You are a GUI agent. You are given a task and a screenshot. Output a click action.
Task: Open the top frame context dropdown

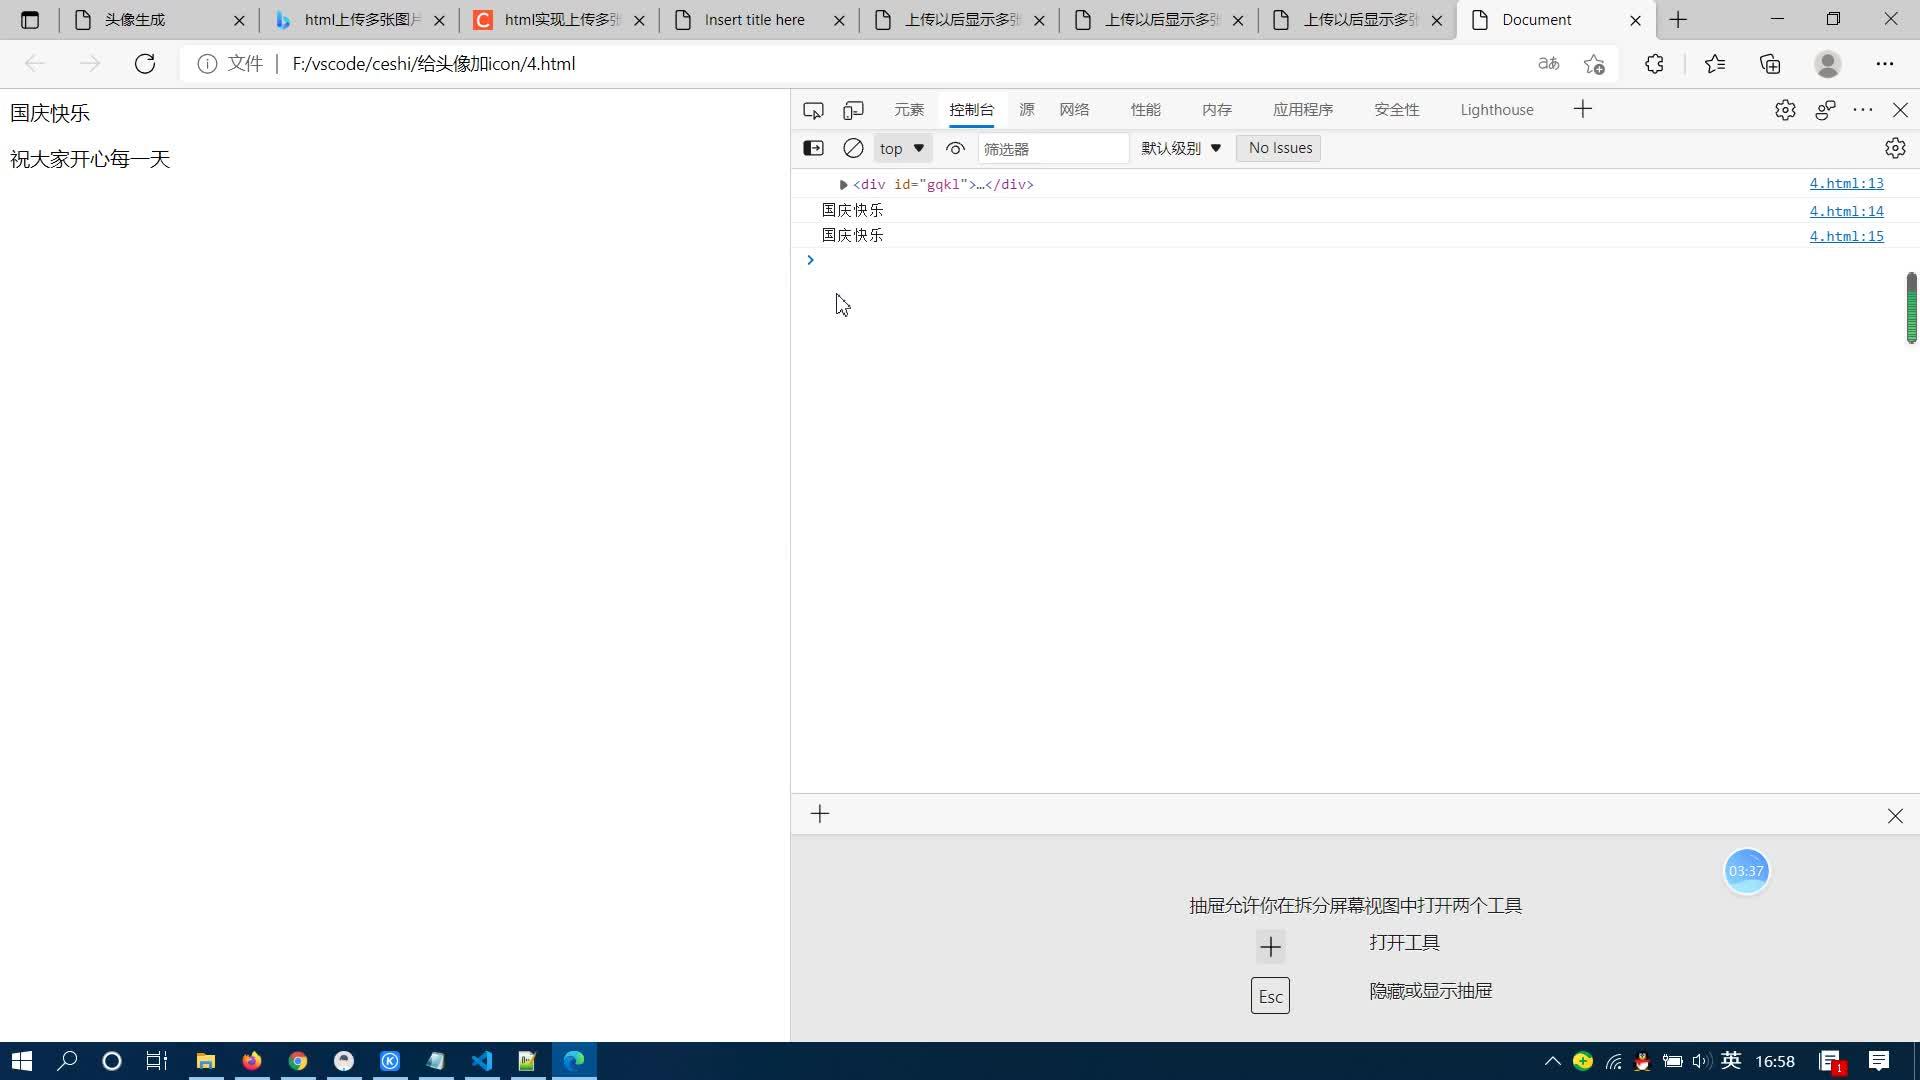(901, 148)
